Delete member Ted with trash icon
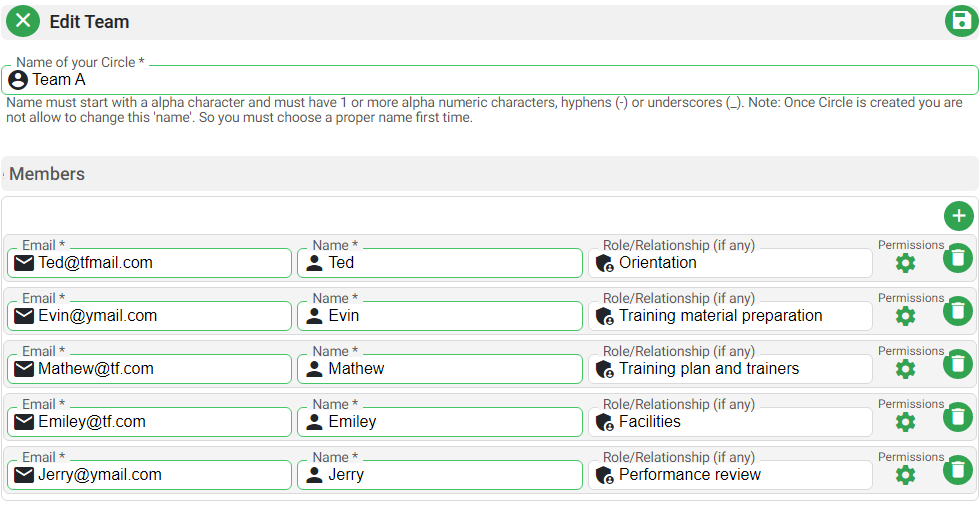Image resolution: width=980 pixels, height=508 pixels. [958, 259]
